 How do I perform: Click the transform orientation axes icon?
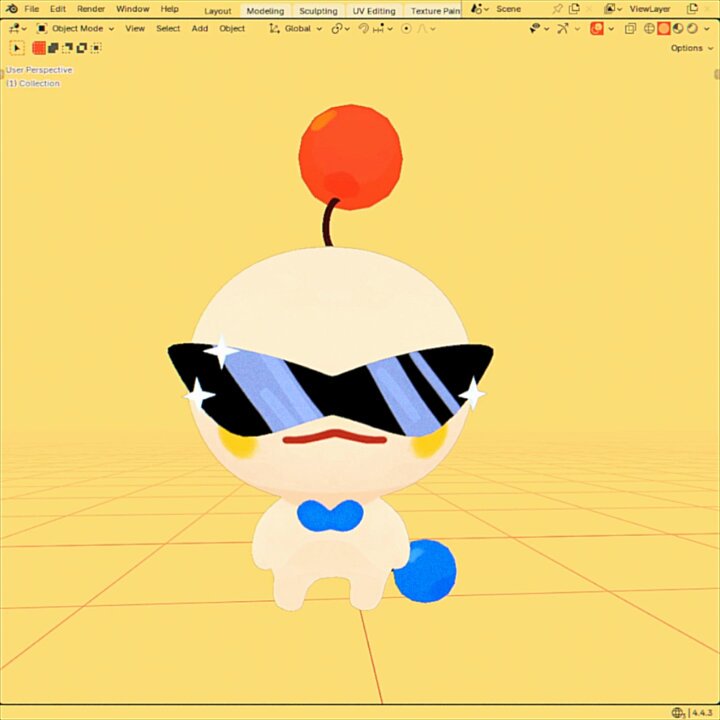pyautogui.click(x=274, y=28)
